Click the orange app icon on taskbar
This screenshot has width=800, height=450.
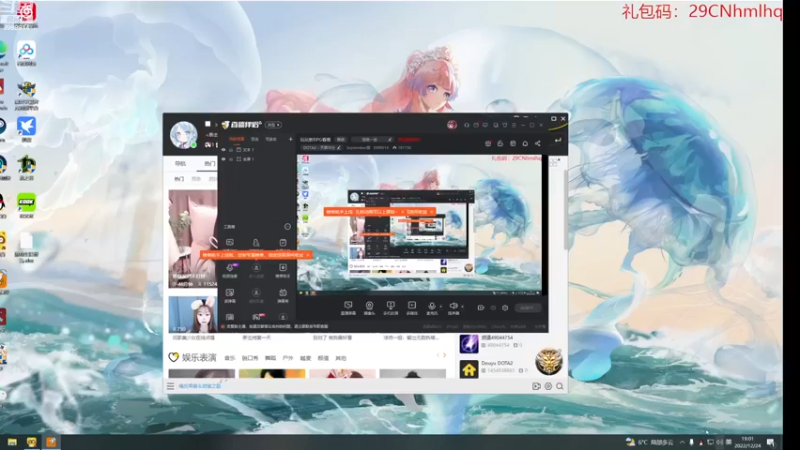[x=51, y=442]
